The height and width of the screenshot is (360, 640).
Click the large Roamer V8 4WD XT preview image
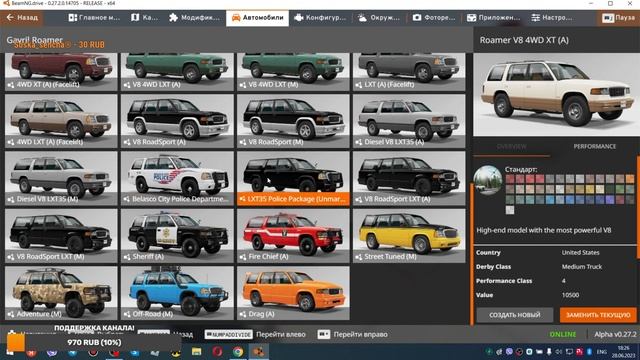click(x=556, y=95)
